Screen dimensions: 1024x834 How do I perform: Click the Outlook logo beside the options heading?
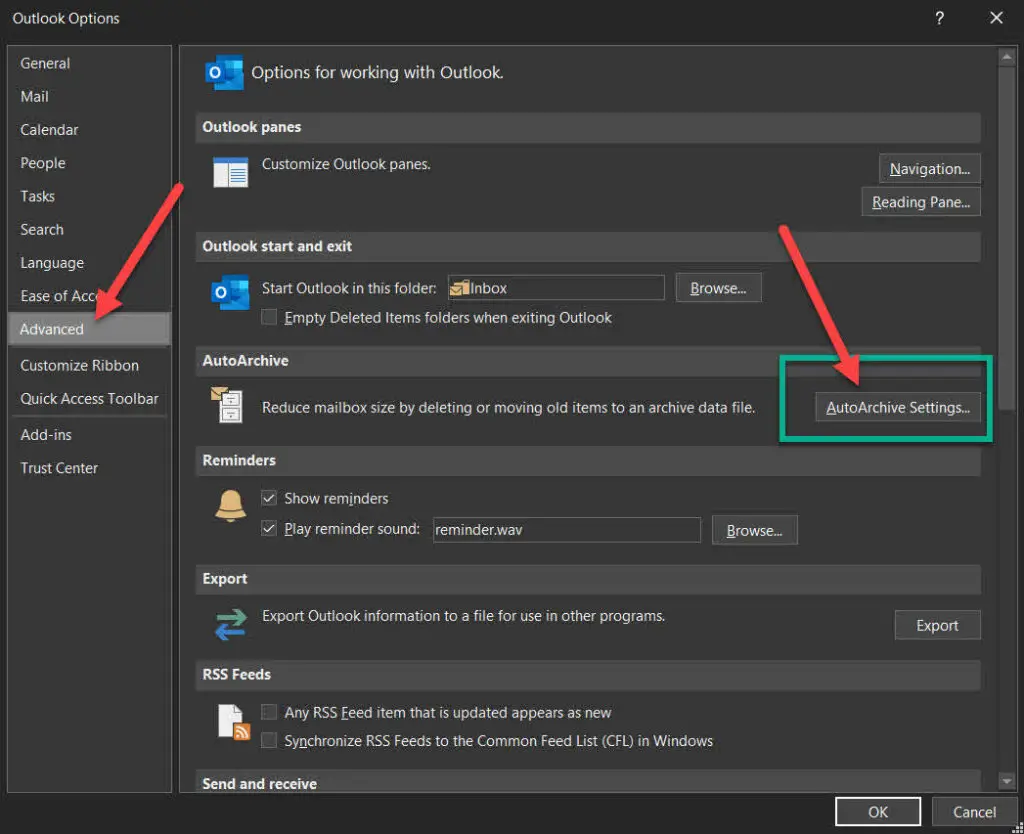coord(224,72)
